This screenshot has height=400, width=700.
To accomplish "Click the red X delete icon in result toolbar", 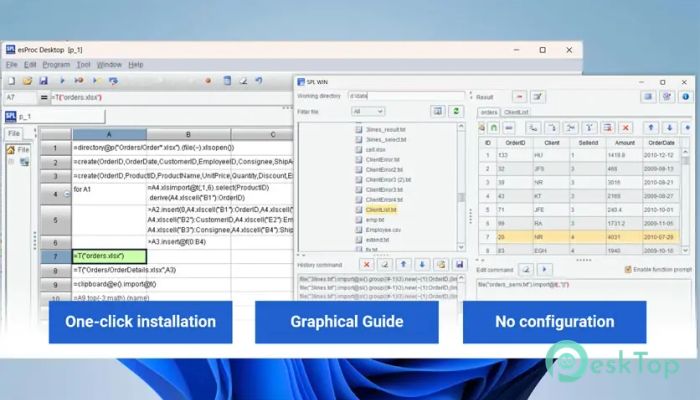I will pyautogui.click(x=626, y=128).
